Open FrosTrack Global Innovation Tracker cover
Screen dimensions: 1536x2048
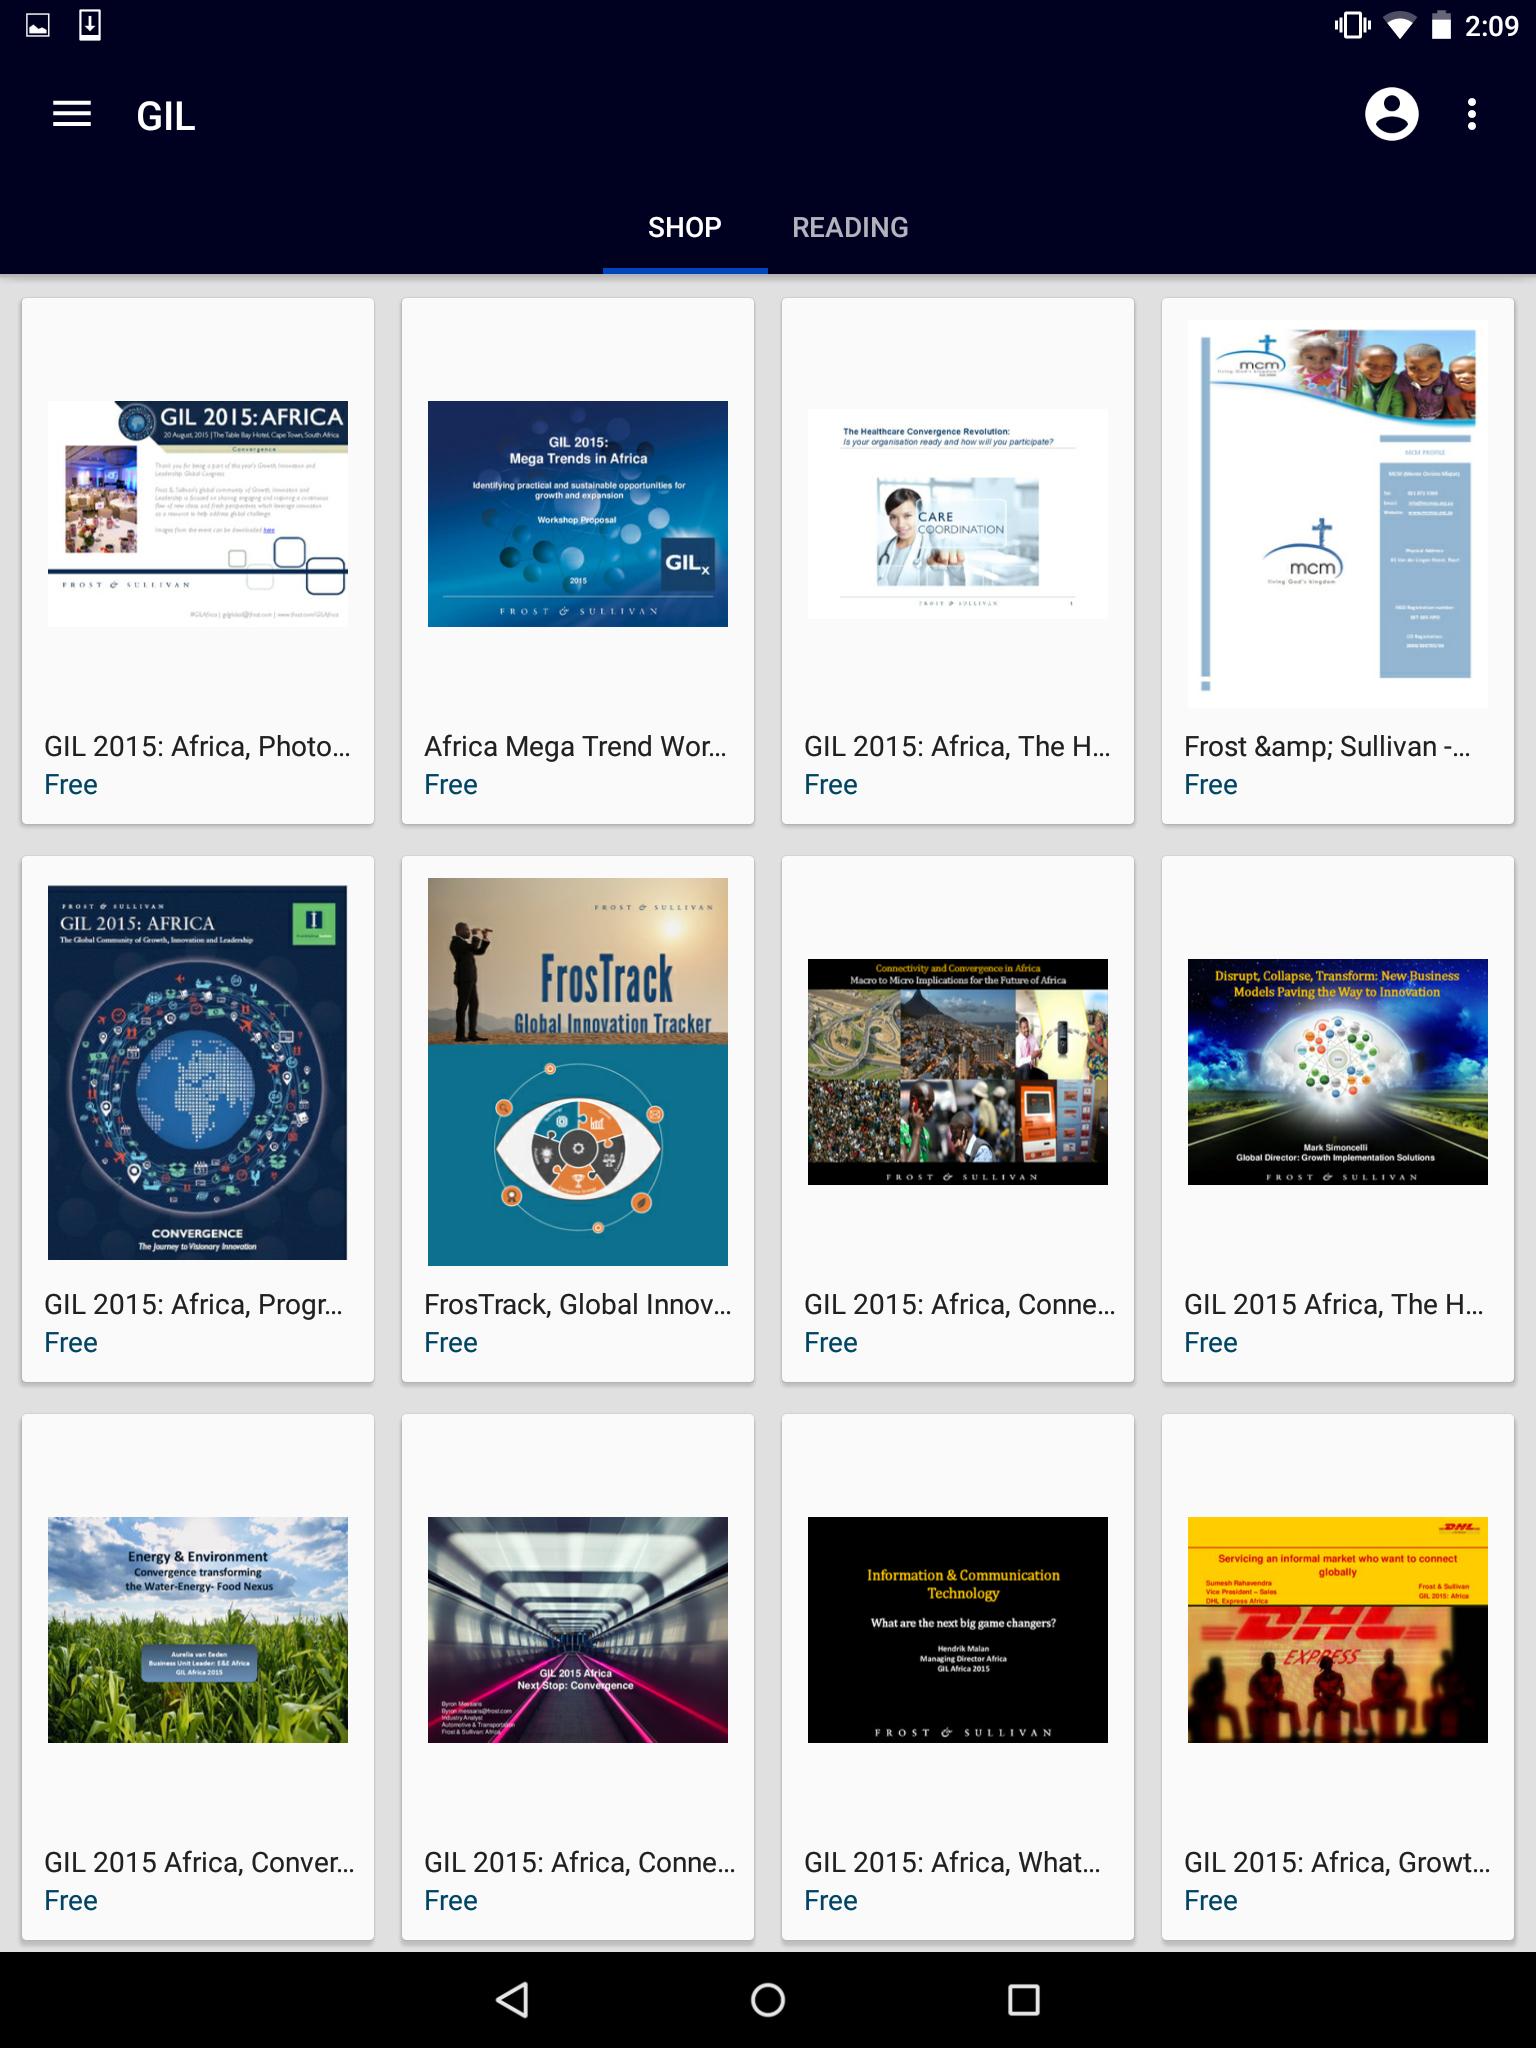coord(578,1072)
